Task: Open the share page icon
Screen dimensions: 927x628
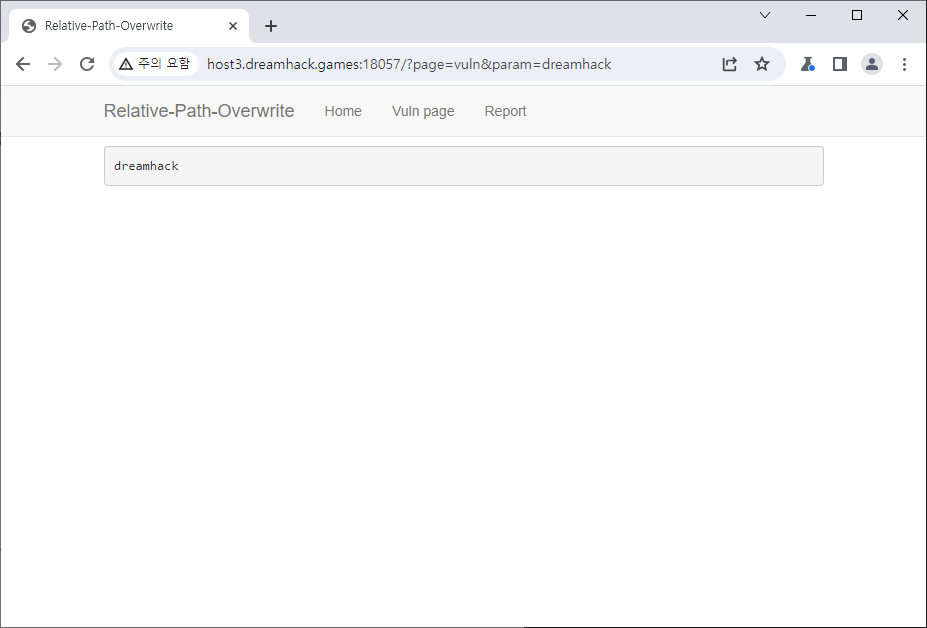Action: (730, 64)
